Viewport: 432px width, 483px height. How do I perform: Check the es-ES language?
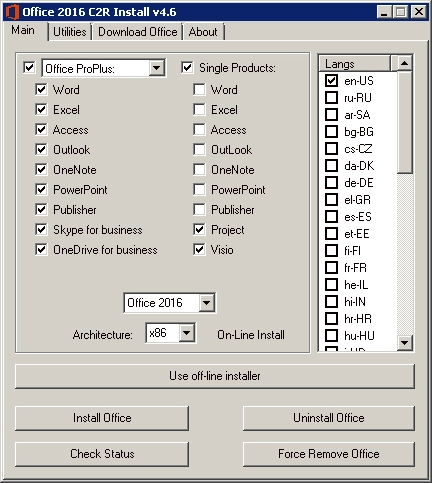tap(331, 217)
